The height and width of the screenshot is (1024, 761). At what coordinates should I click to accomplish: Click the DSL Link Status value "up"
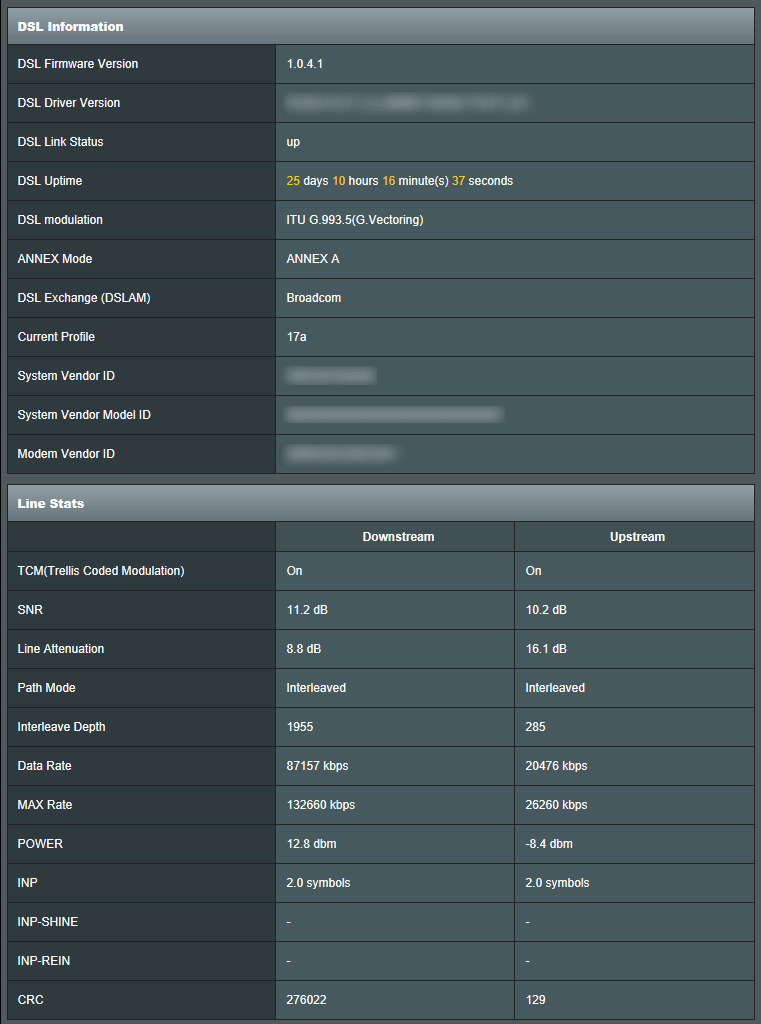(x=293, y=142)
